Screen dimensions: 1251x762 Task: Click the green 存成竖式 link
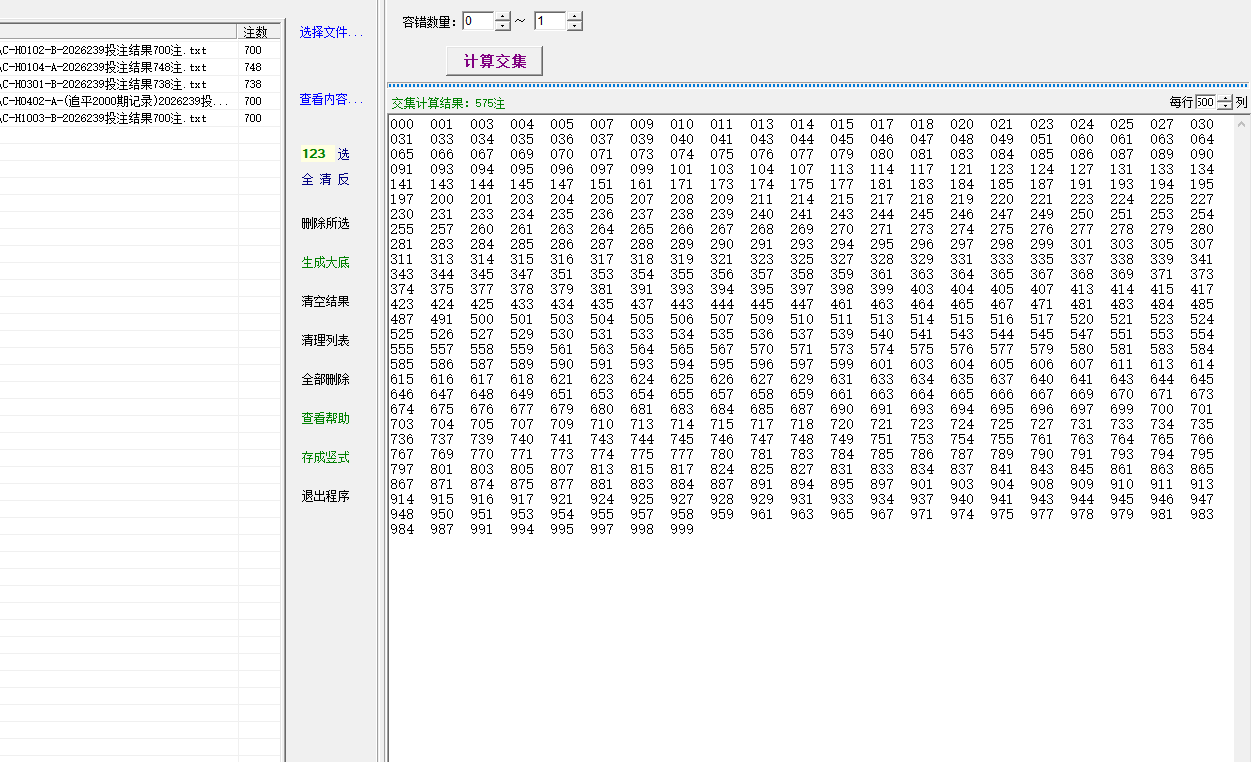point(326,457)
